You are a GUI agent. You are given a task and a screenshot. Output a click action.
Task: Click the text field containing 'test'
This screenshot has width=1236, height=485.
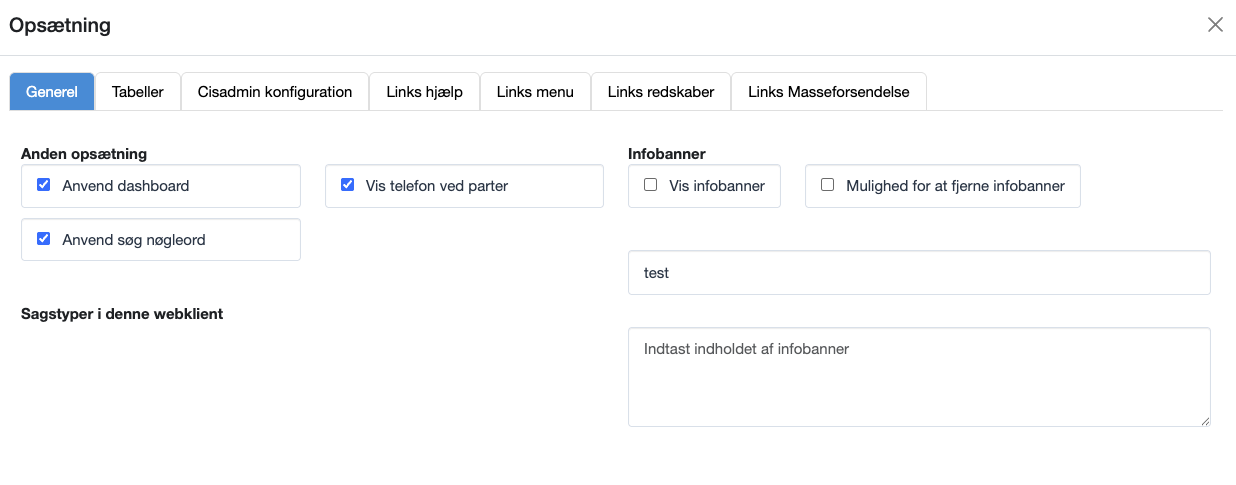pos(919,272)
